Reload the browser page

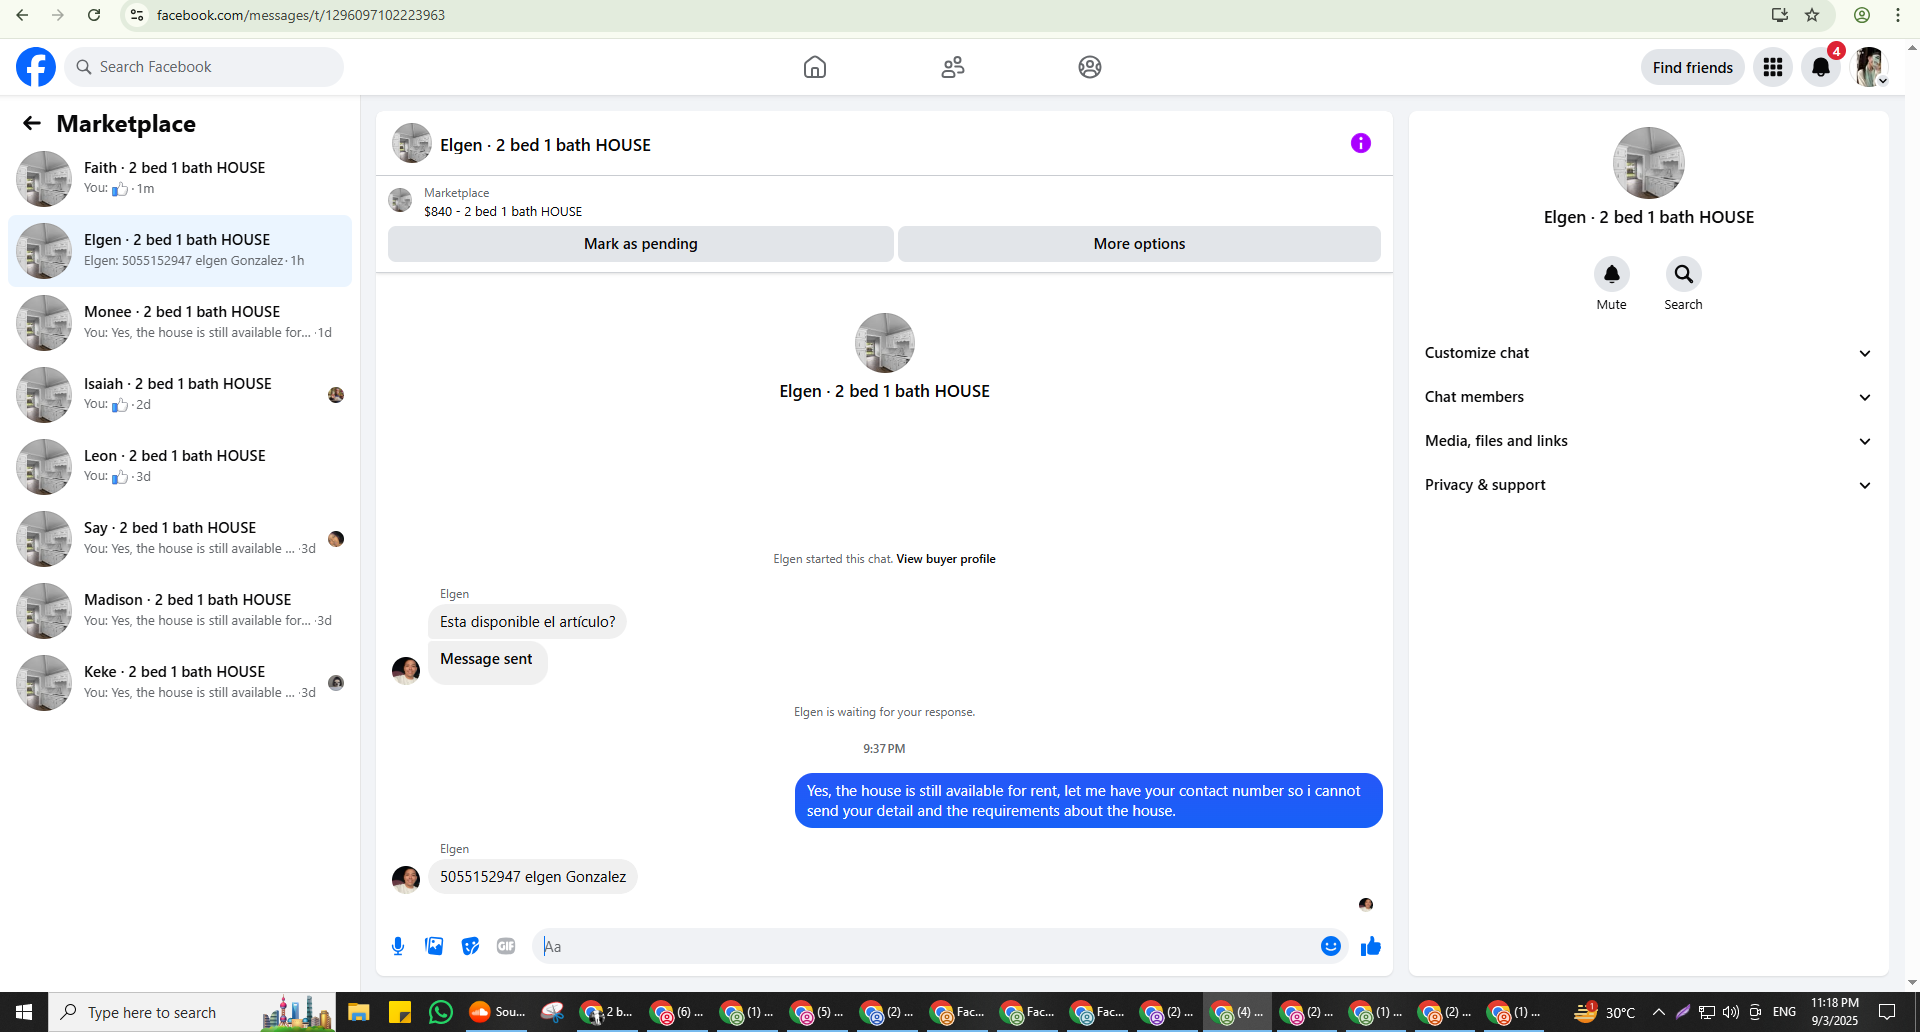(94, 15)
